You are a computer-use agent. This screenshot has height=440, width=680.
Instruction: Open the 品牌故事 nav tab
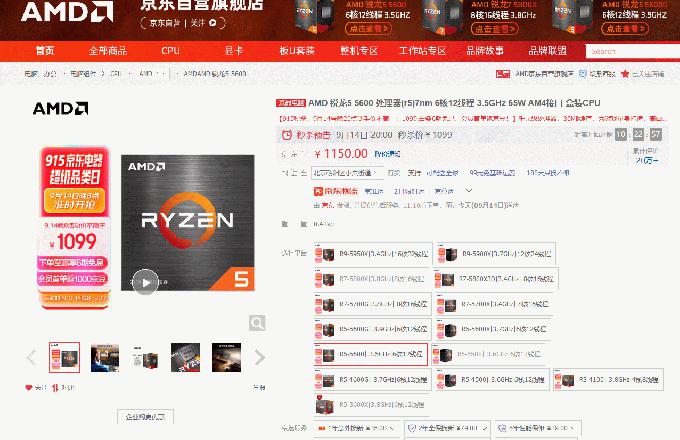tap(485, 51)
